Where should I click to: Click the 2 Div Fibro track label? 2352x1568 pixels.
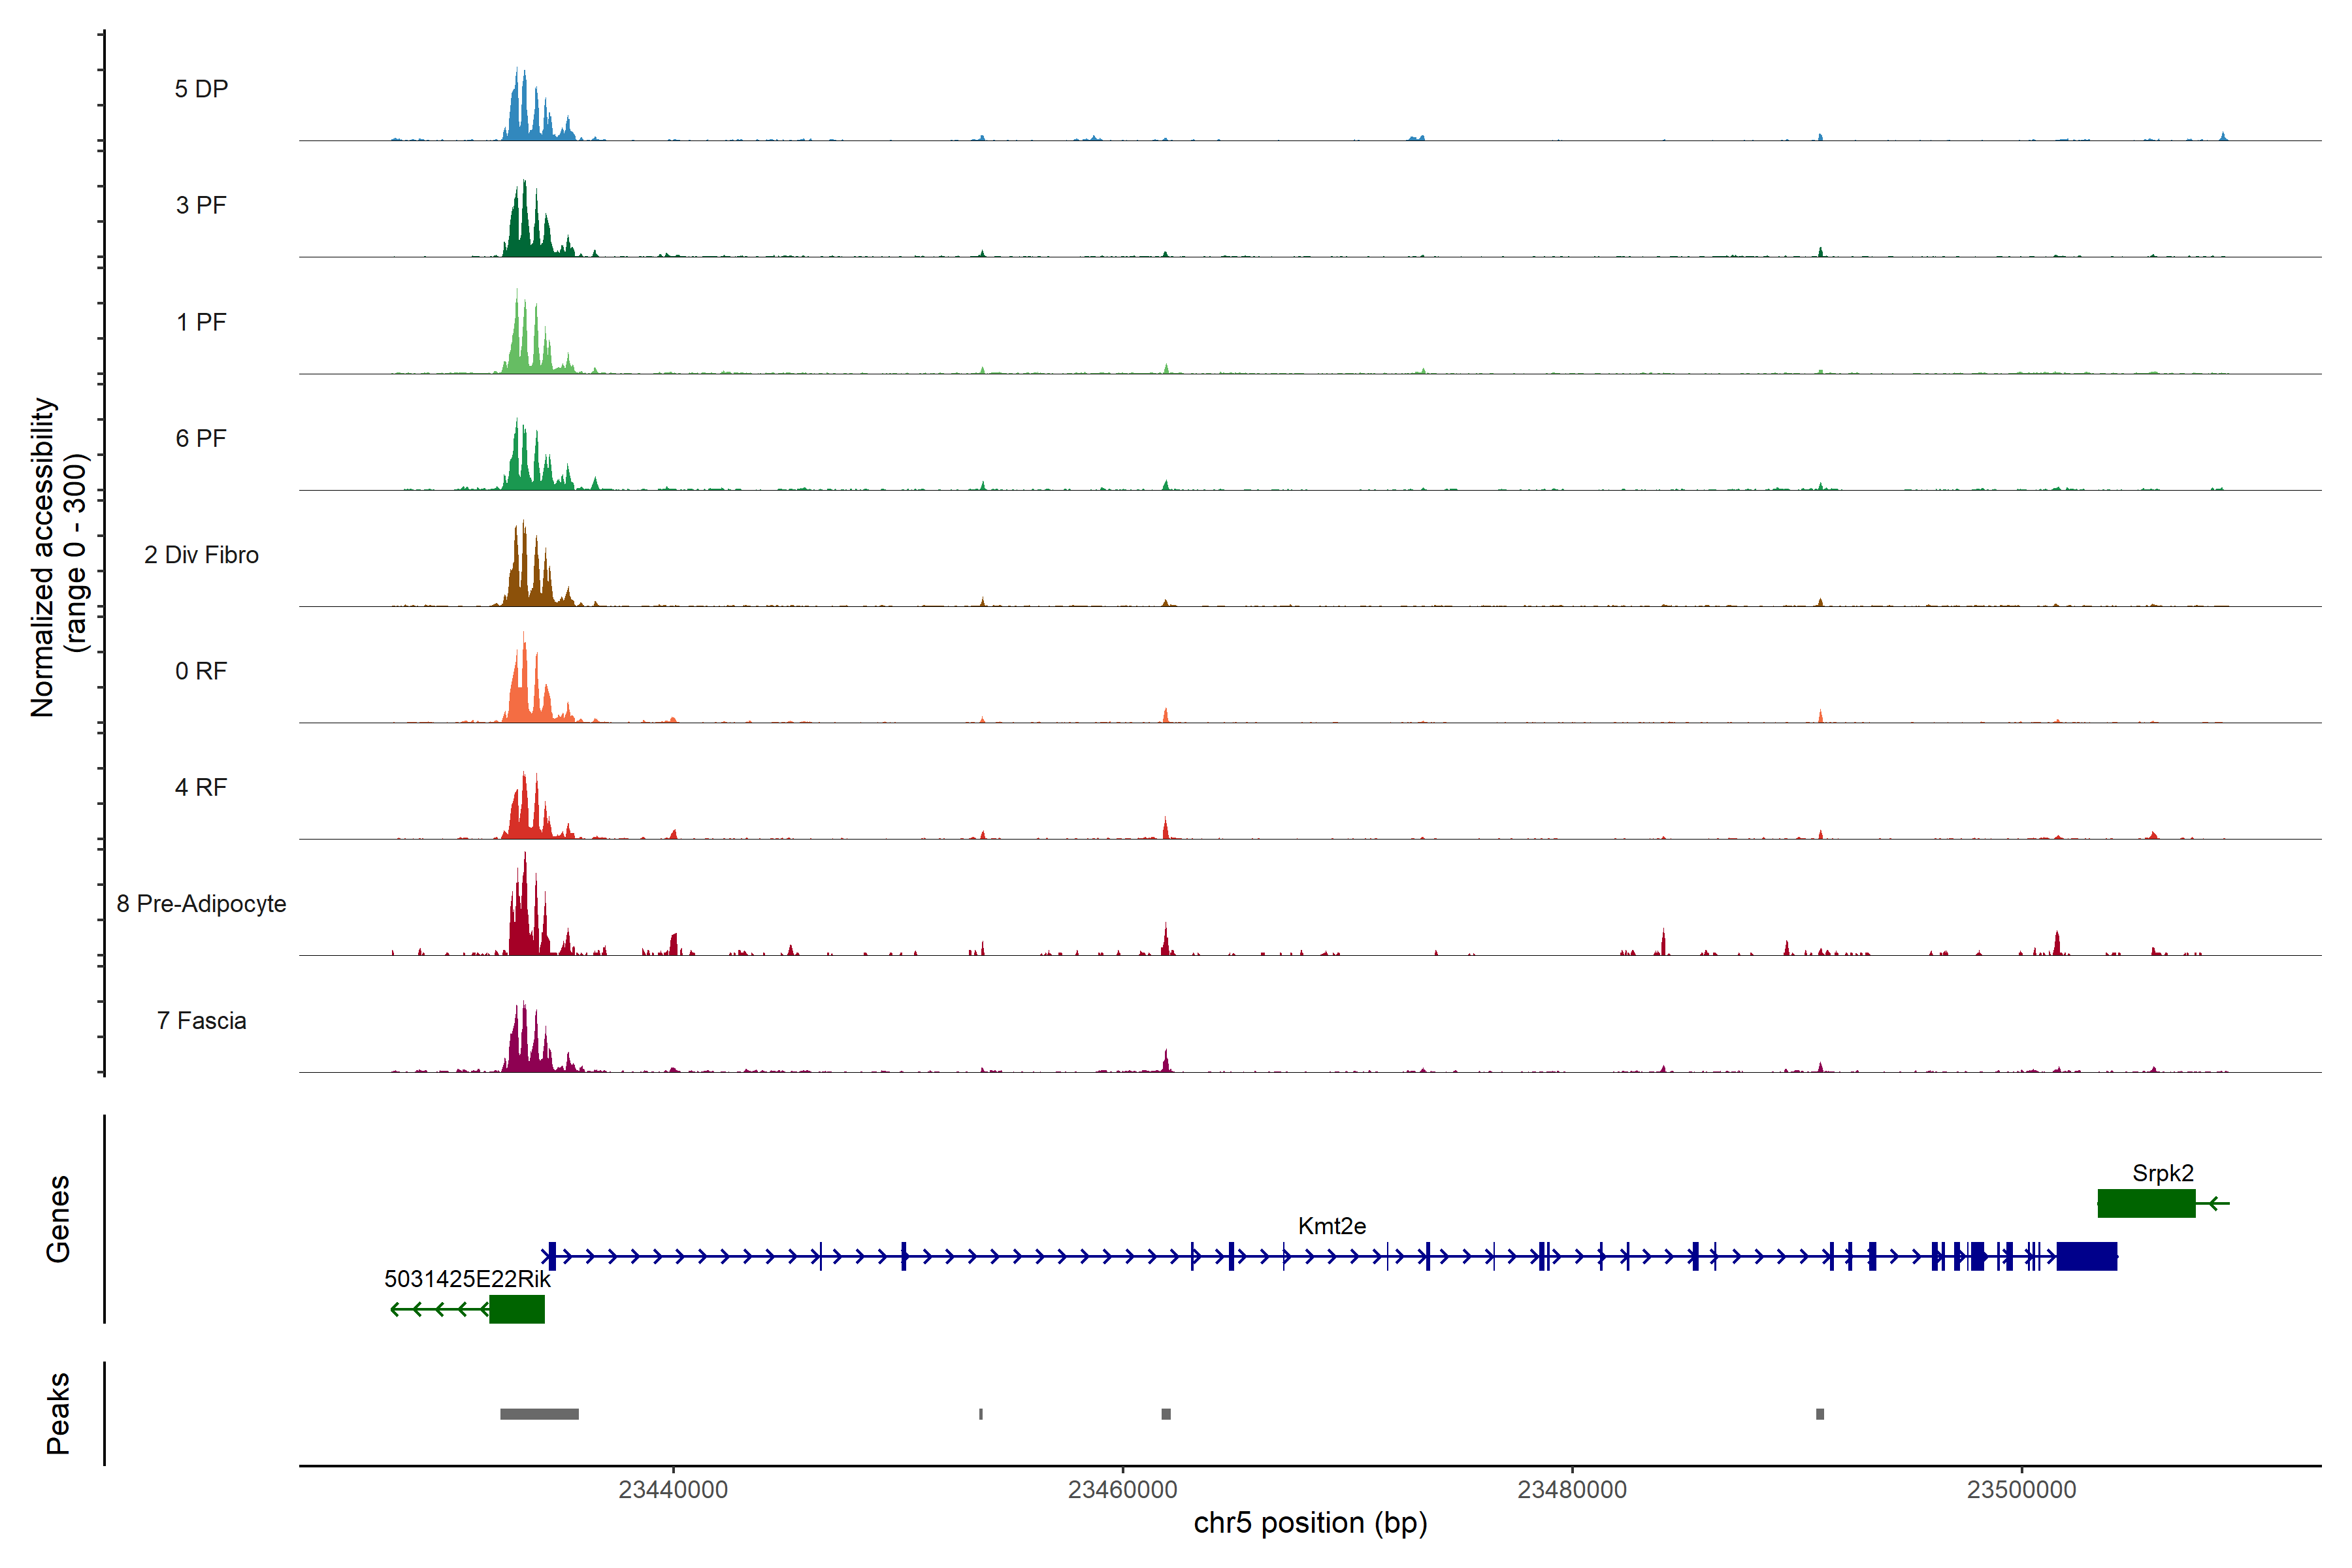tap(201, 555)
